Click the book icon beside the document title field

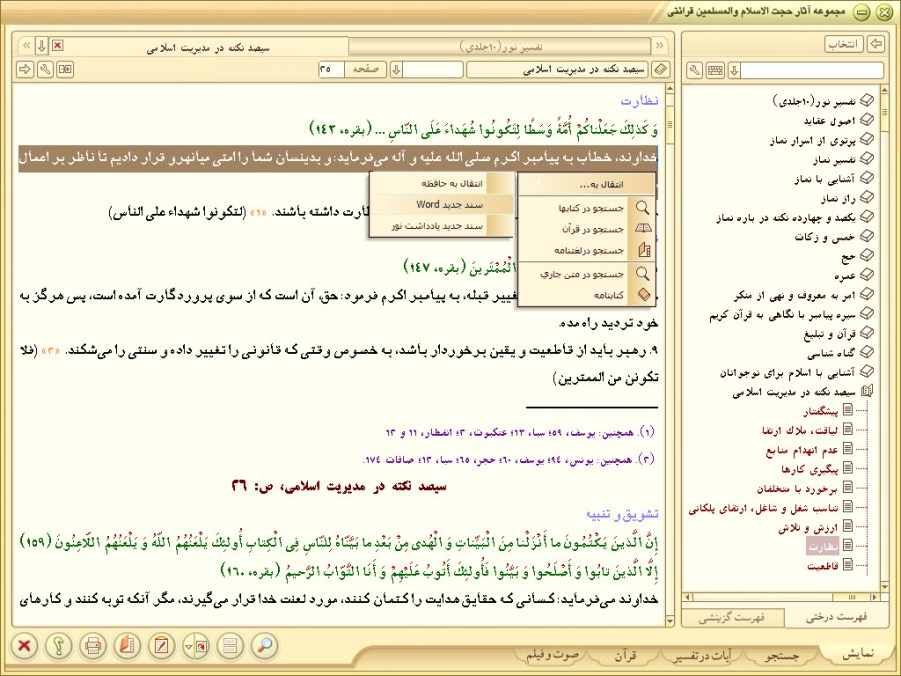pyautogui.click(x=661, y=70)
